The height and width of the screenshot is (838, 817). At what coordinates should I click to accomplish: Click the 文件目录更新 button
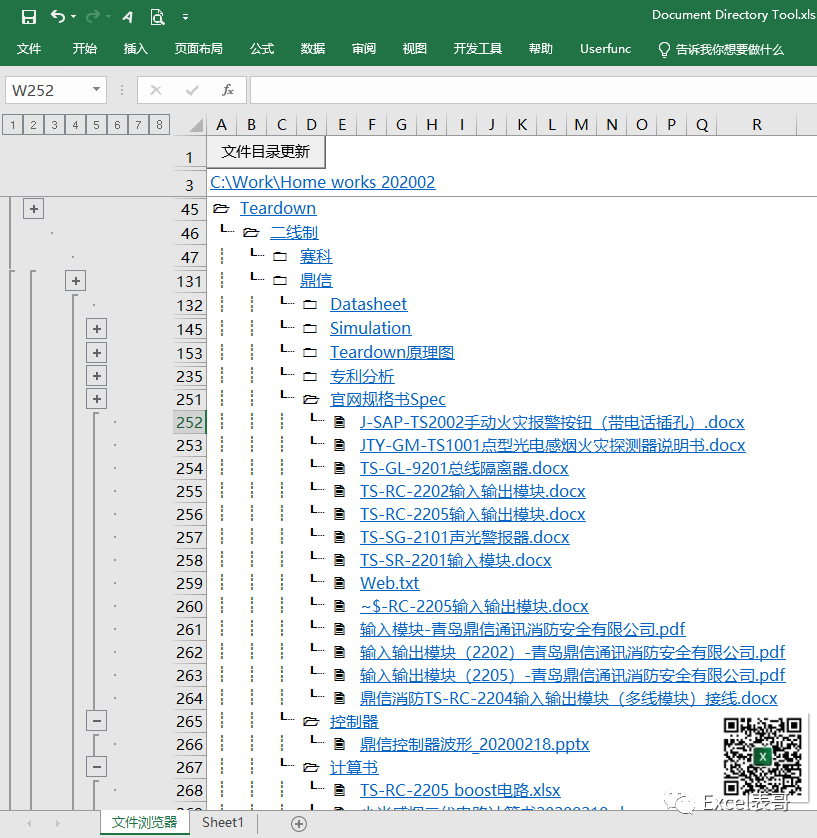pos(266,152)
